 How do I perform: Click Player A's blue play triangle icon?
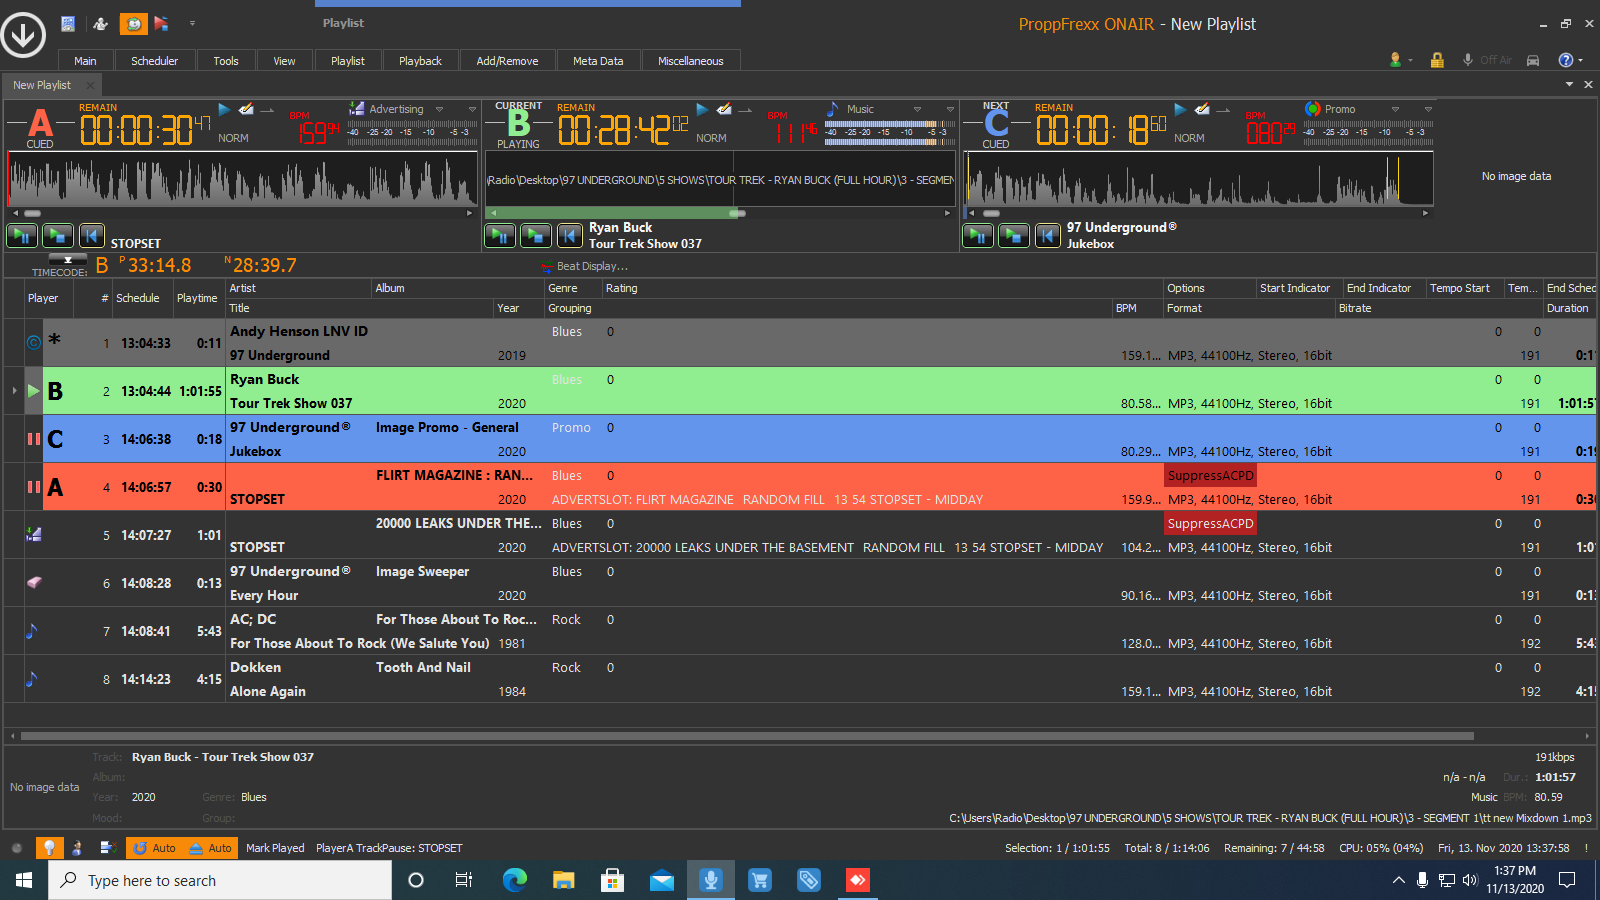pos(224,109)
